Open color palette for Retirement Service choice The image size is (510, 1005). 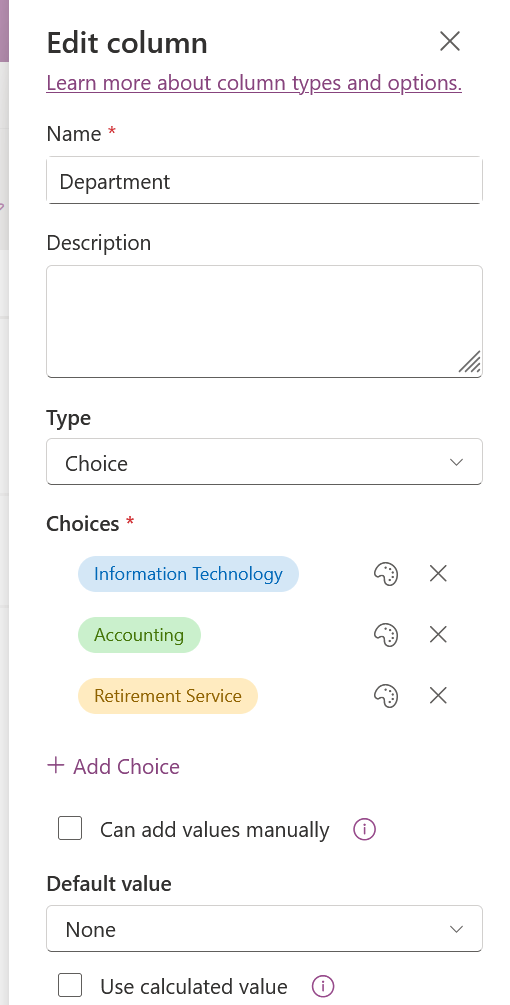[386, 695]
